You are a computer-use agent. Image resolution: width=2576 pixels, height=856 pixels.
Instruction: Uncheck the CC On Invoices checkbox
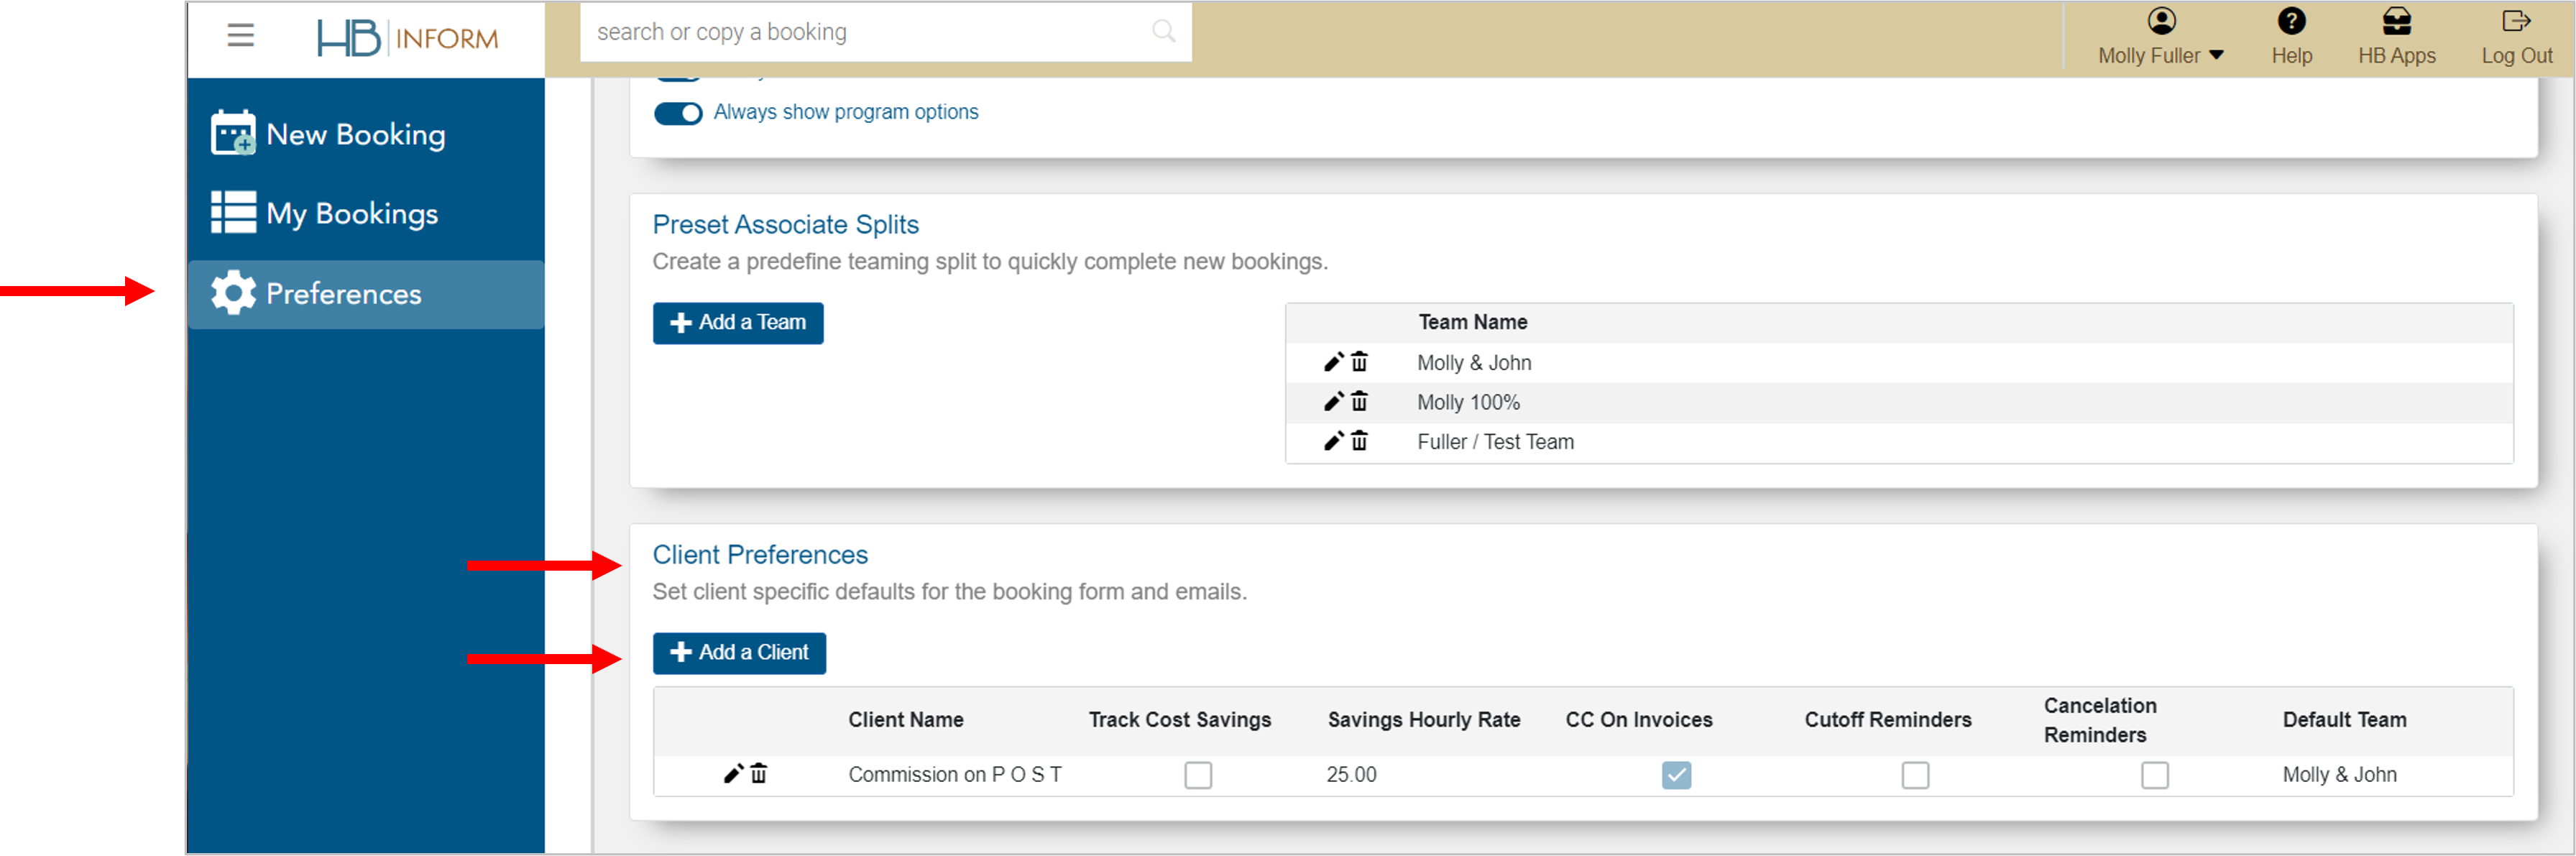[1676, 775]
